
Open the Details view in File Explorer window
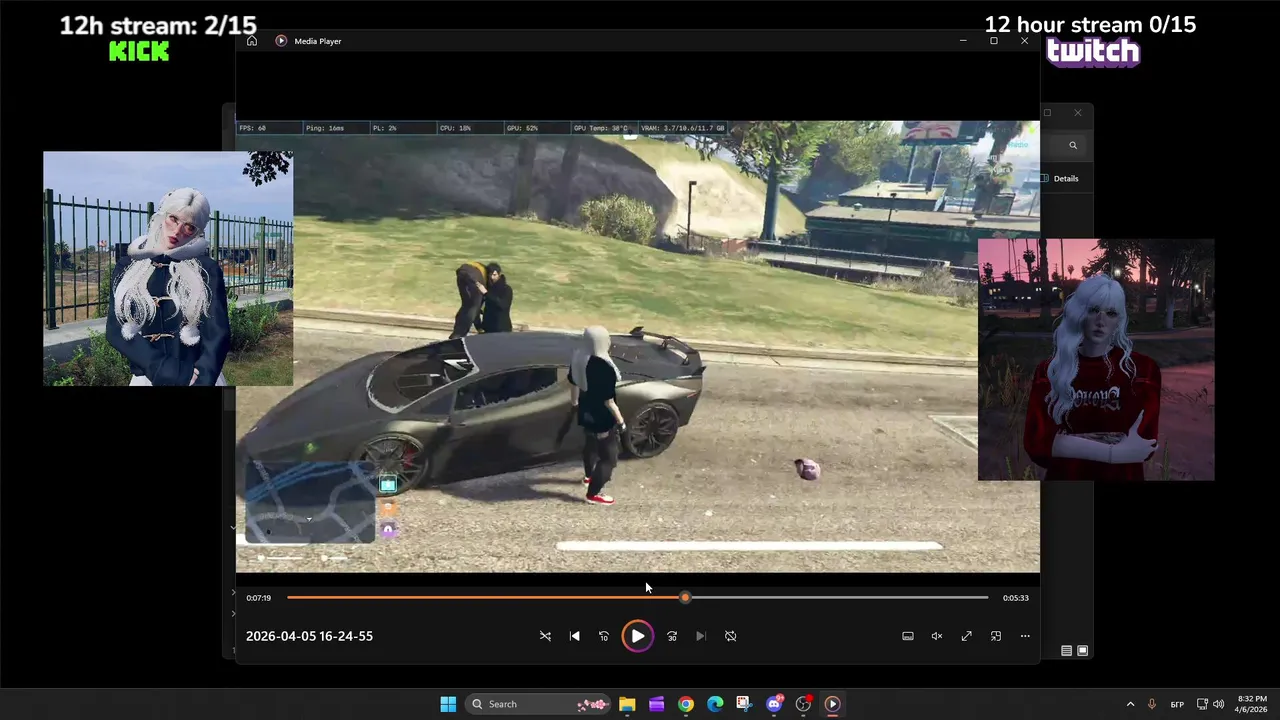coord(1060,178)
